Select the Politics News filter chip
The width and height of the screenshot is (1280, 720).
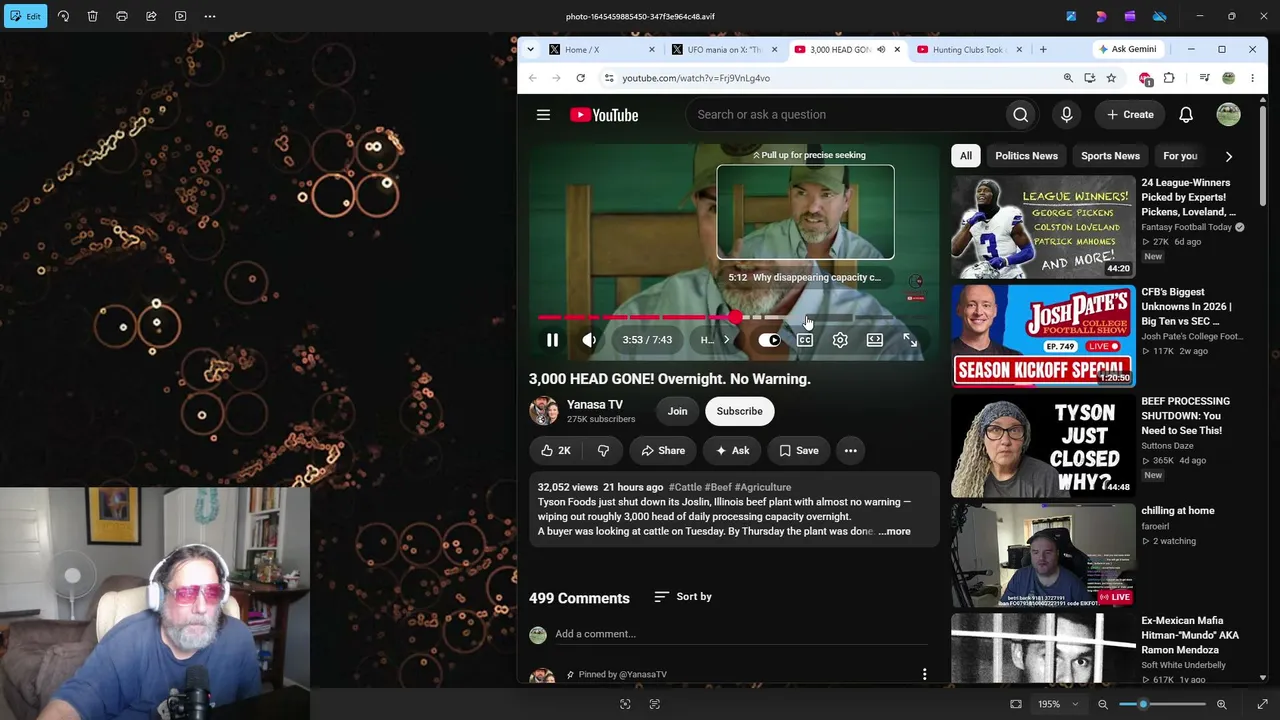pyautogui.click(x=1026, y=156)
